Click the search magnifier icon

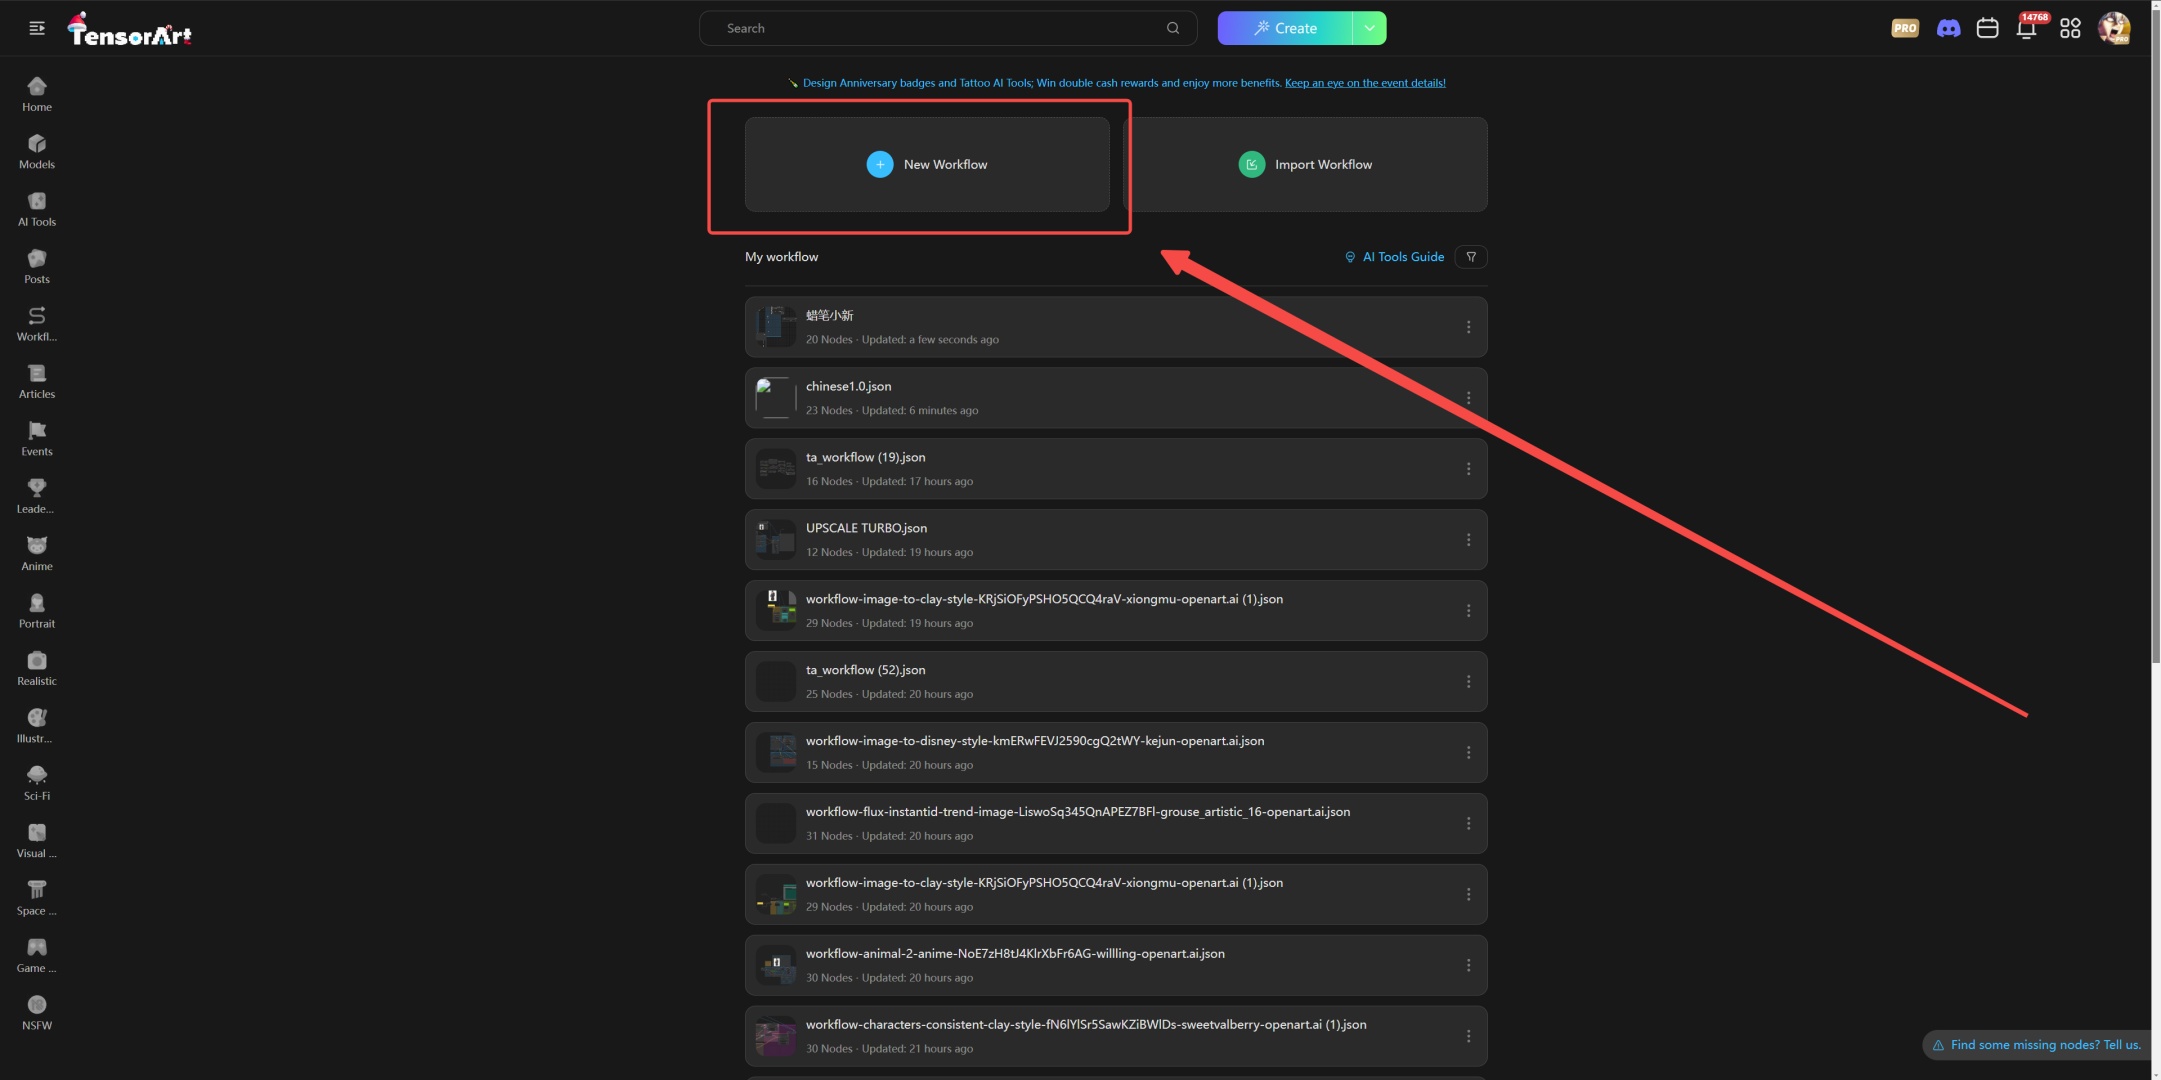click(x=1173, y=28)
